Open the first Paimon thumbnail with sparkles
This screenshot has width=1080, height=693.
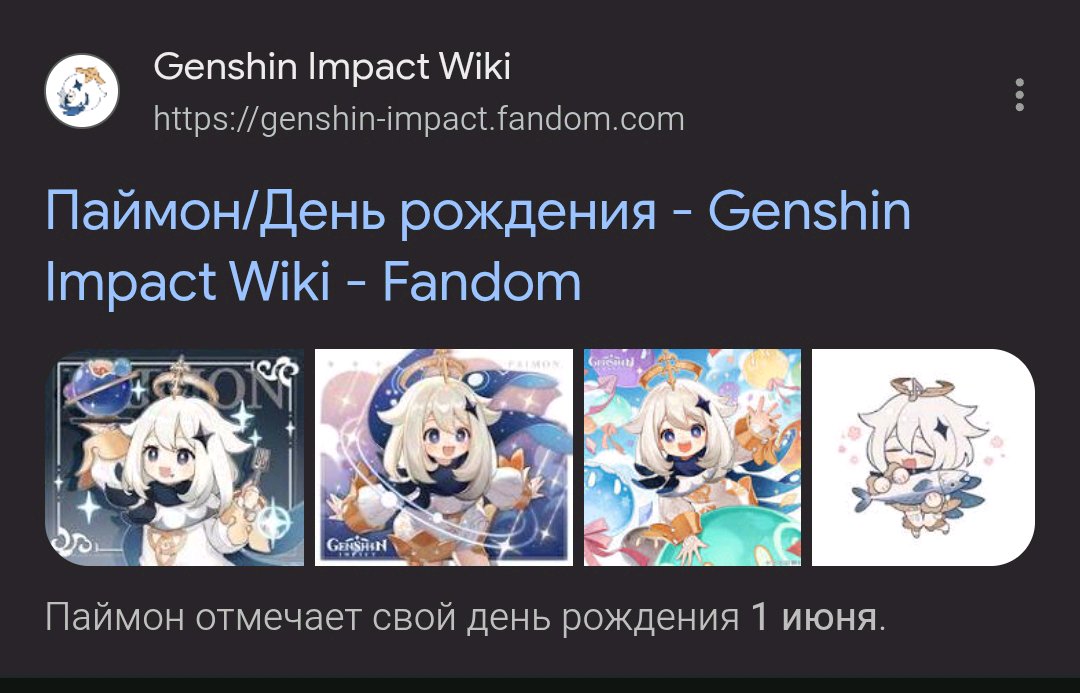point(174,457)
